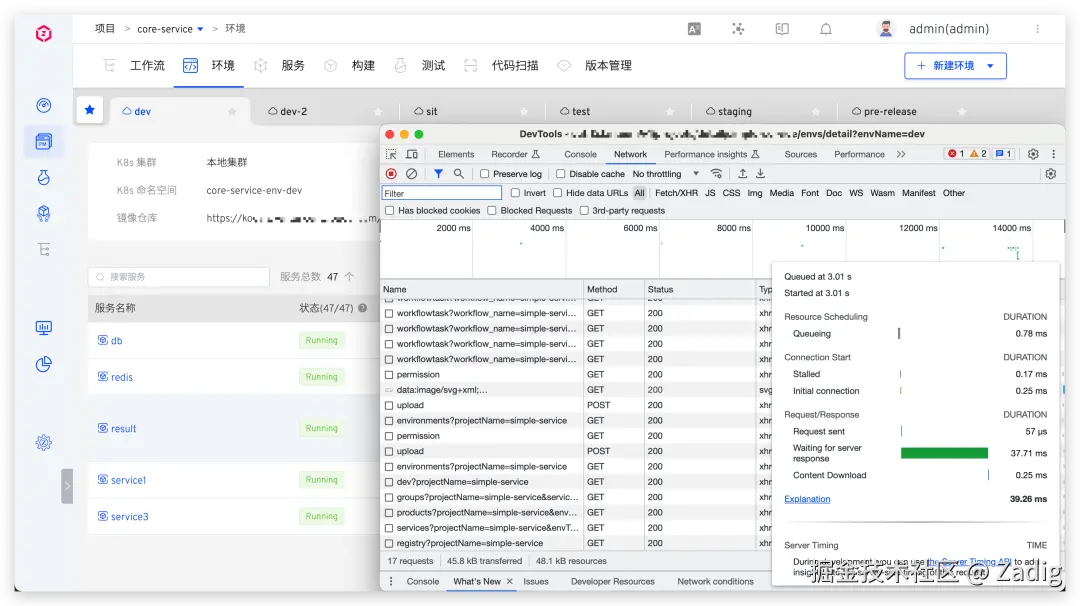The height and width of the screenshot is (606, 1080).
Task: Toggle the DevTools device toolbar icon
Action: click(412, 154)
